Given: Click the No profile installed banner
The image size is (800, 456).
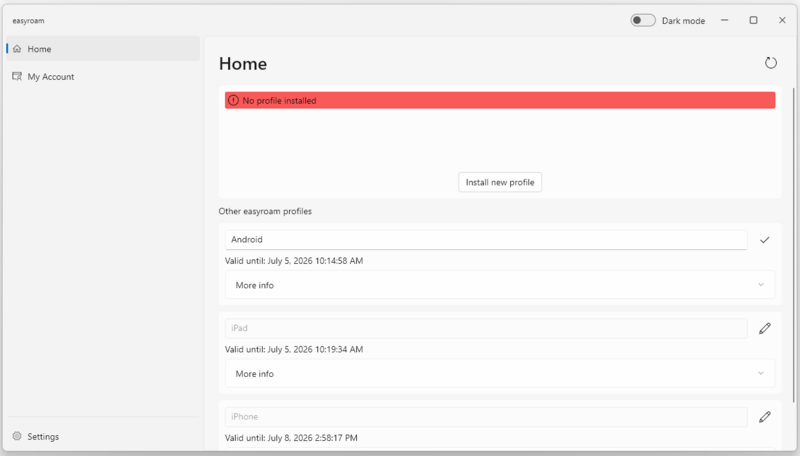Looking at the screenshot, I should click(x=500, y=101).
